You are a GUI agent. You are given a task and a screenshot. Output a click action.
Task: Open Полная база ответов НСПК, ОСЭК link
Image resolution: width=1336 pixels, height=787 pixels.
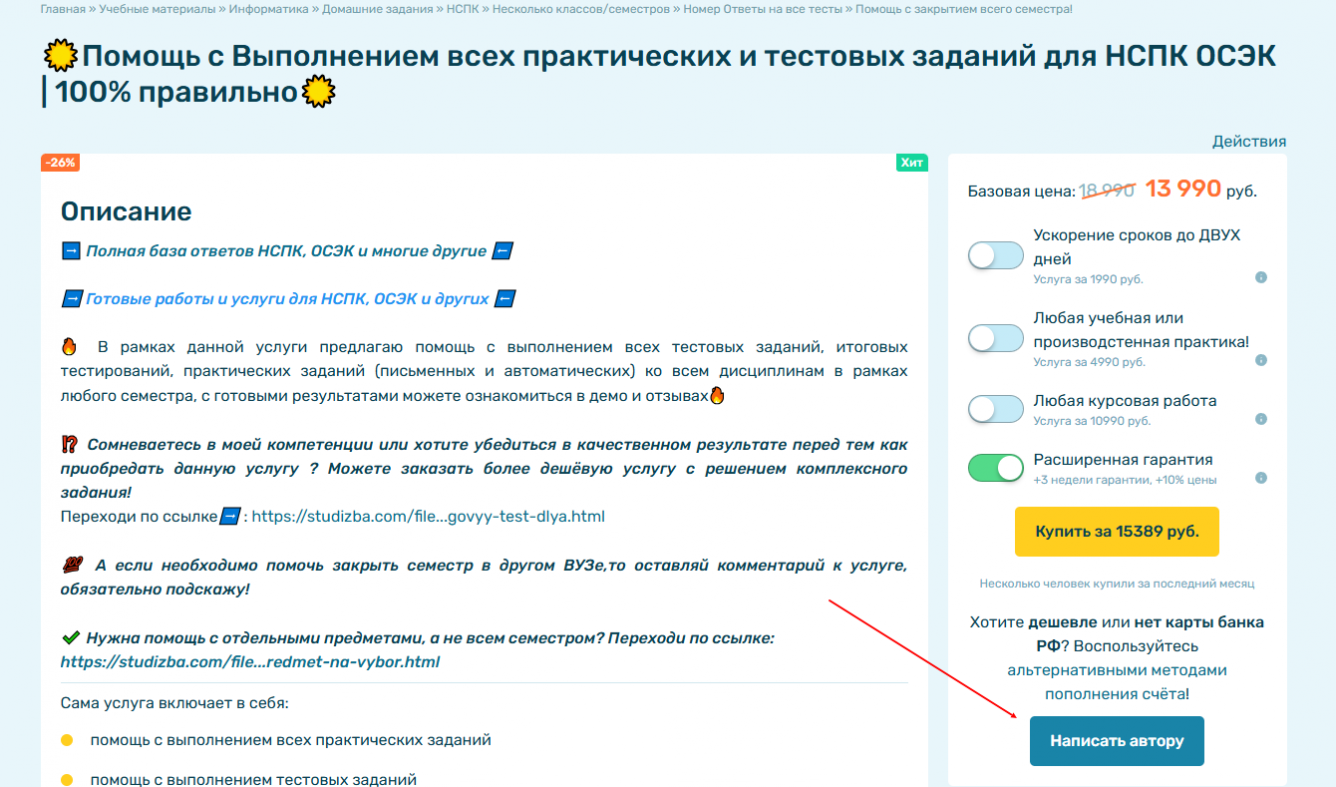[286, 251]
